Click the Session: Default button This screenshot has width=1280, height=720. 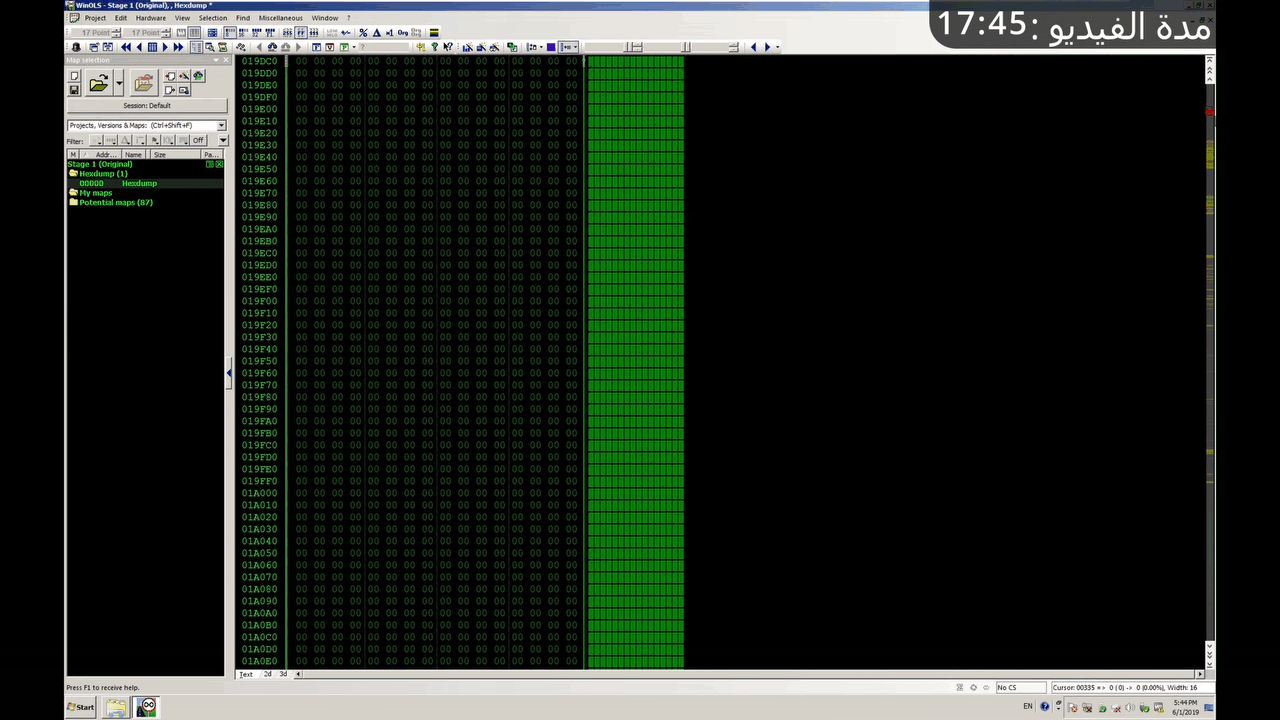click(x=147, y=106)
